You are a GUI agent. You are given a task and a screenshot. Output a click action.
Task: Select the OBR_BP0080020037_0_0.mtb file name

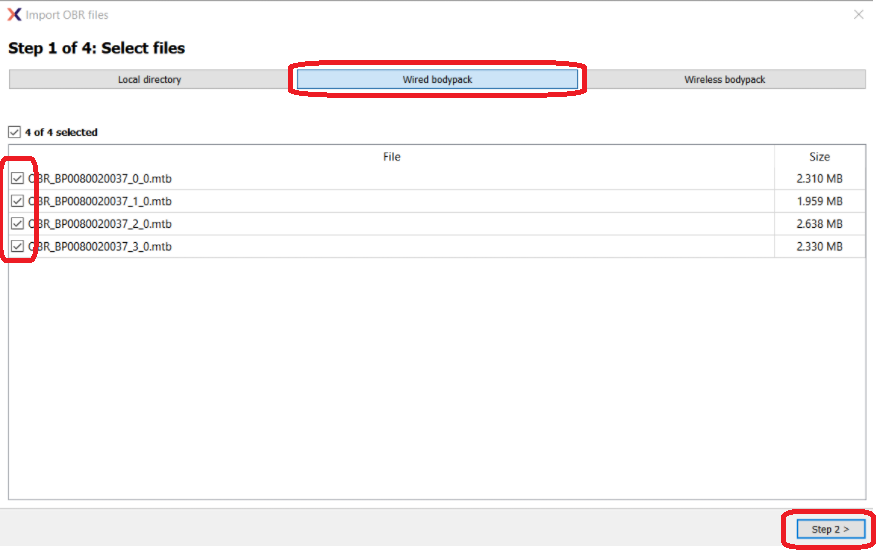point(100,178)
